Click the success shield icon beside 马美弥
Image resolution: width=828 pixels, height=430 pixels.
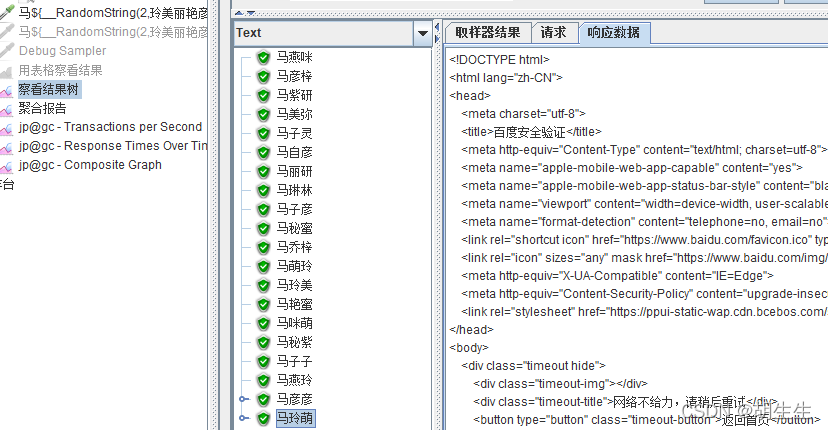(x=264, y=114)
